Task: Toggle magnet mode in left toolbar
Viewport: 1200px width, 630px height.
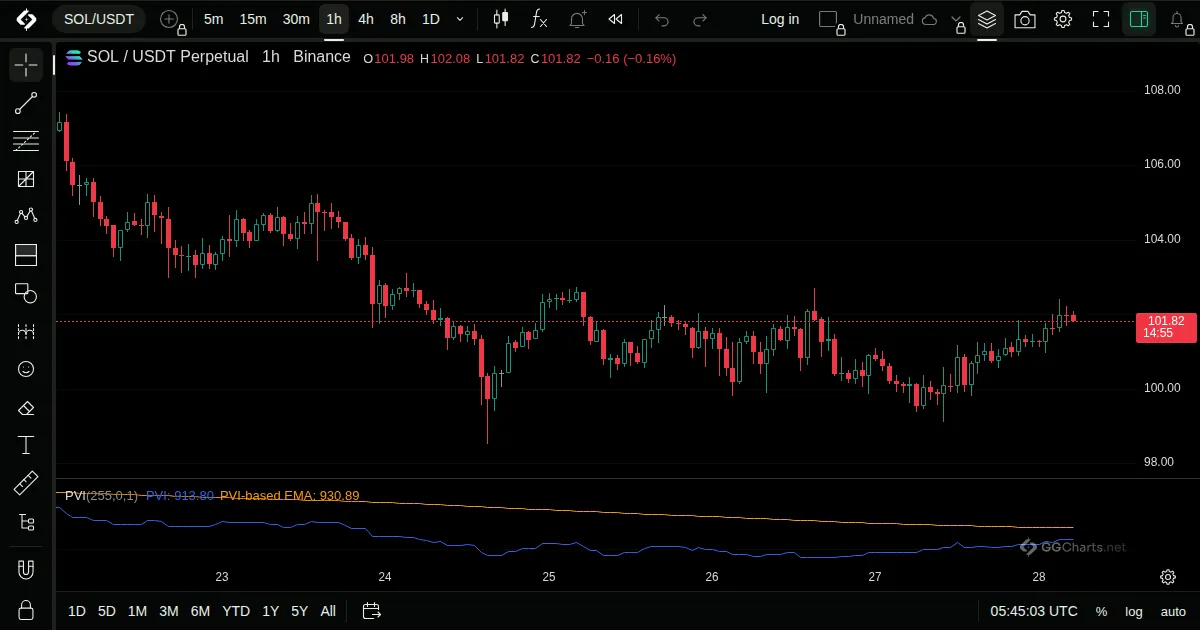Action: click(26, 570)
